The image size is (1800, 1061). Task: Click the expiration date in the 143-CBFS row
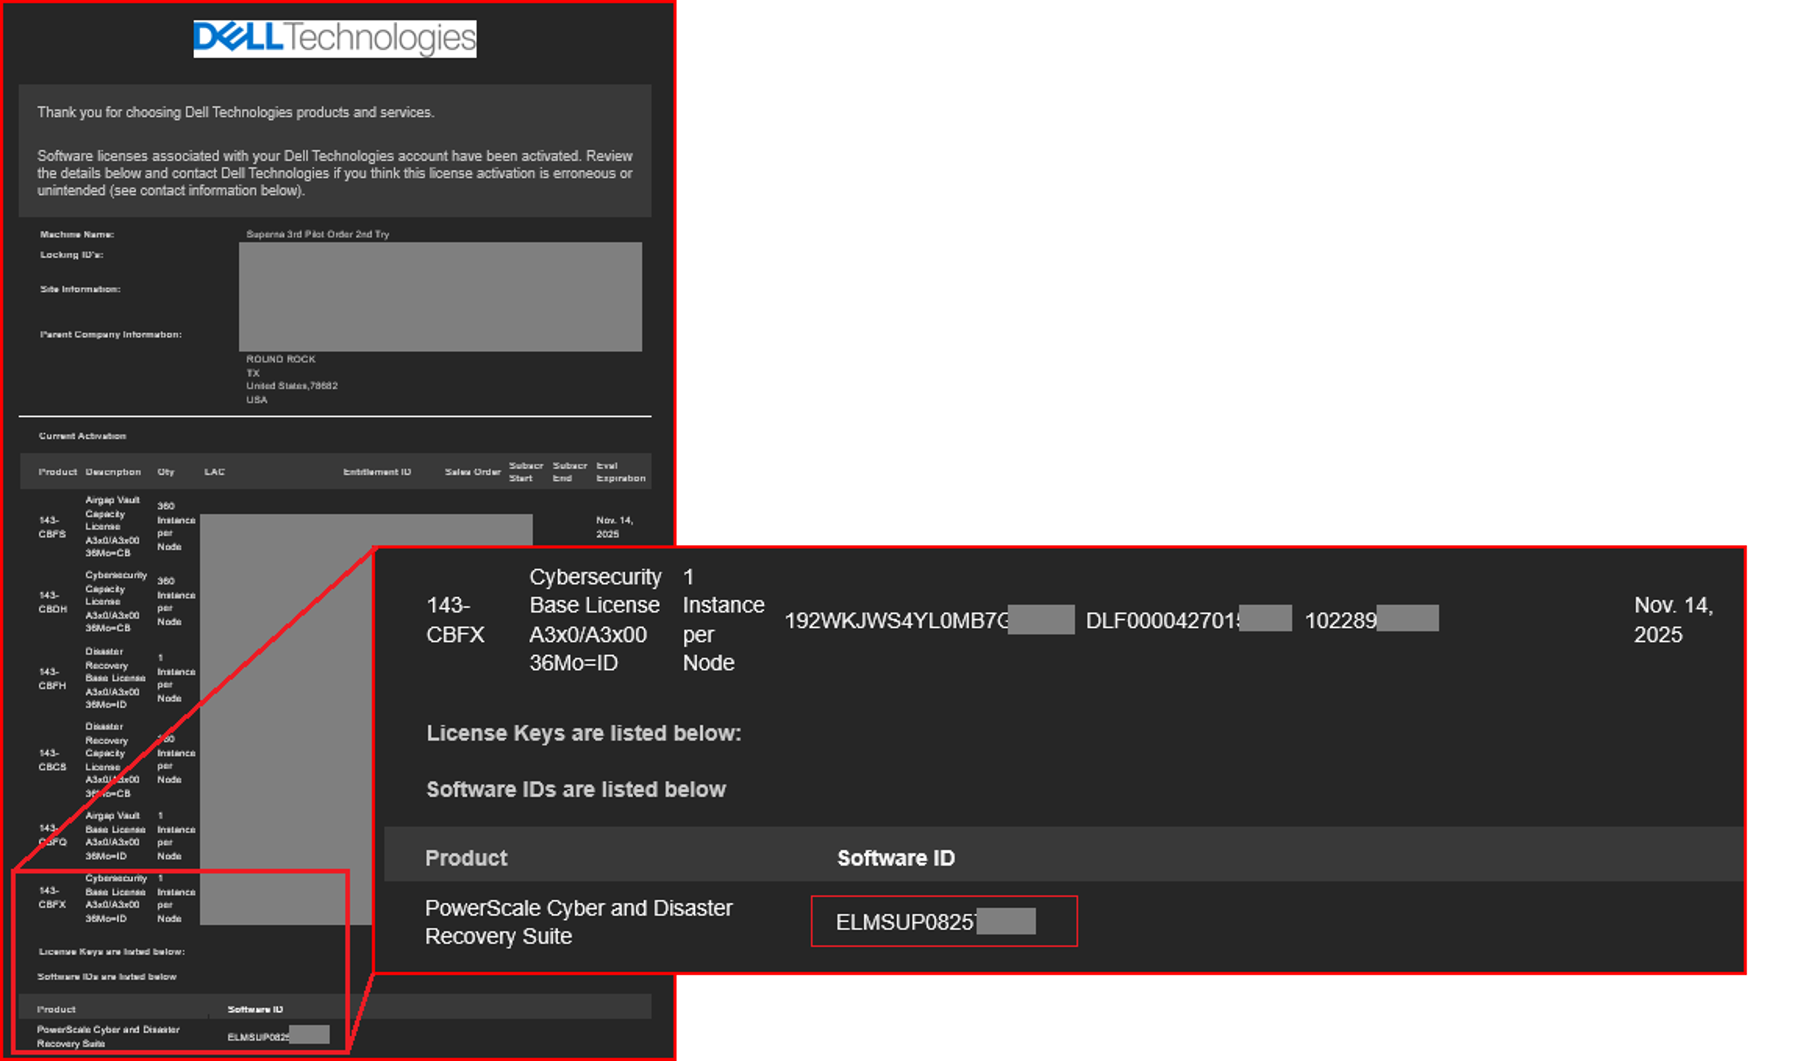click(615, 527)
